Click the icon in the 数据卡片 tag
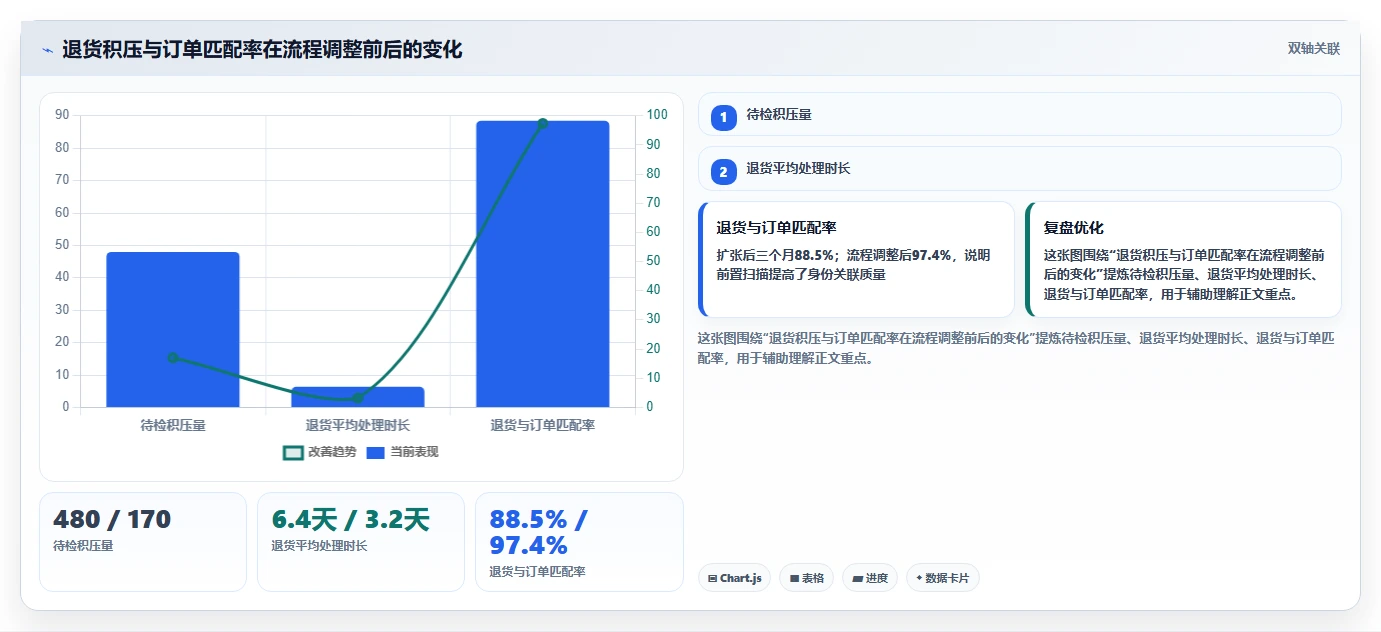The height and width of the screenshot is (632, 1381). 919,578
